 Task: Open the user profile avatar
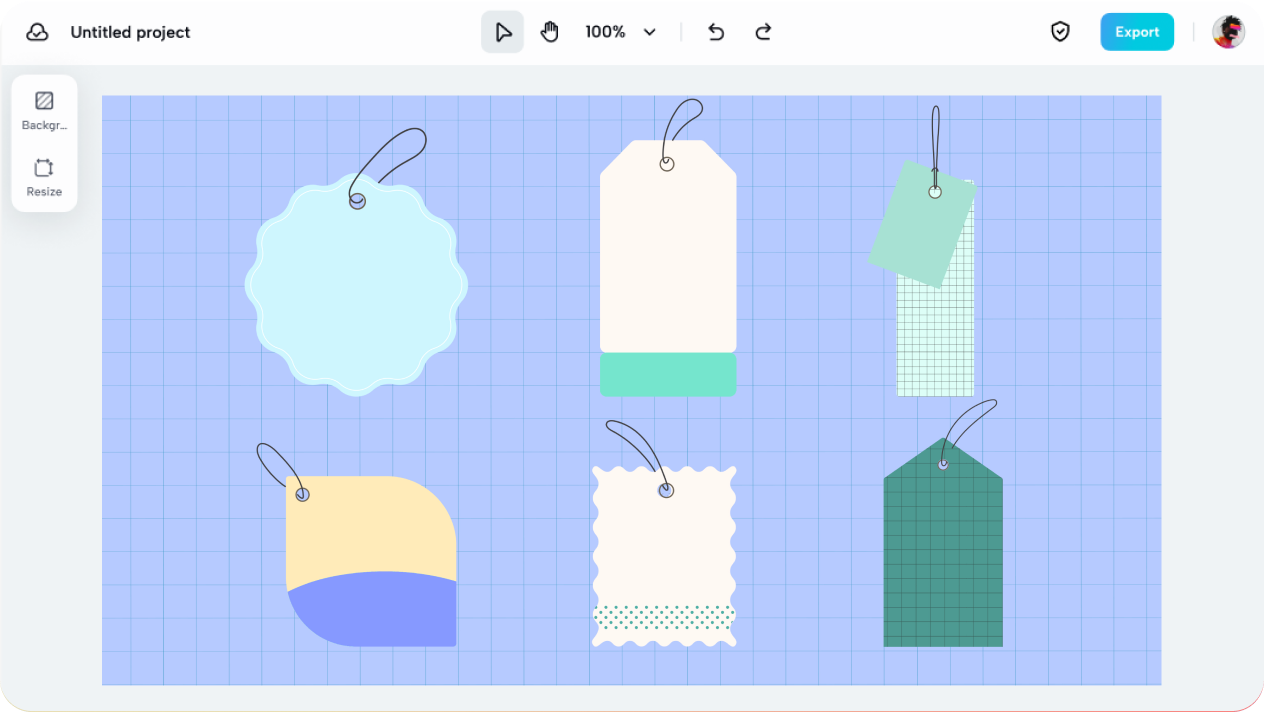point(1229,32)
